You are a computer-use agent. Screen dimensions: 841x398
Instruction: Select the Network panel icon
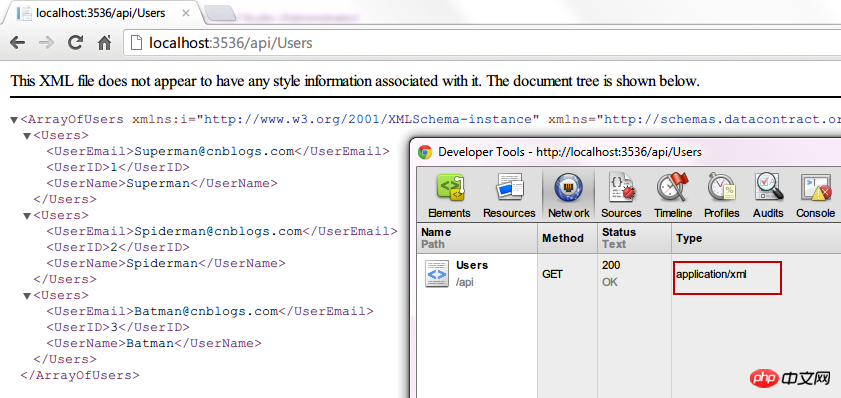coord(569,196)
